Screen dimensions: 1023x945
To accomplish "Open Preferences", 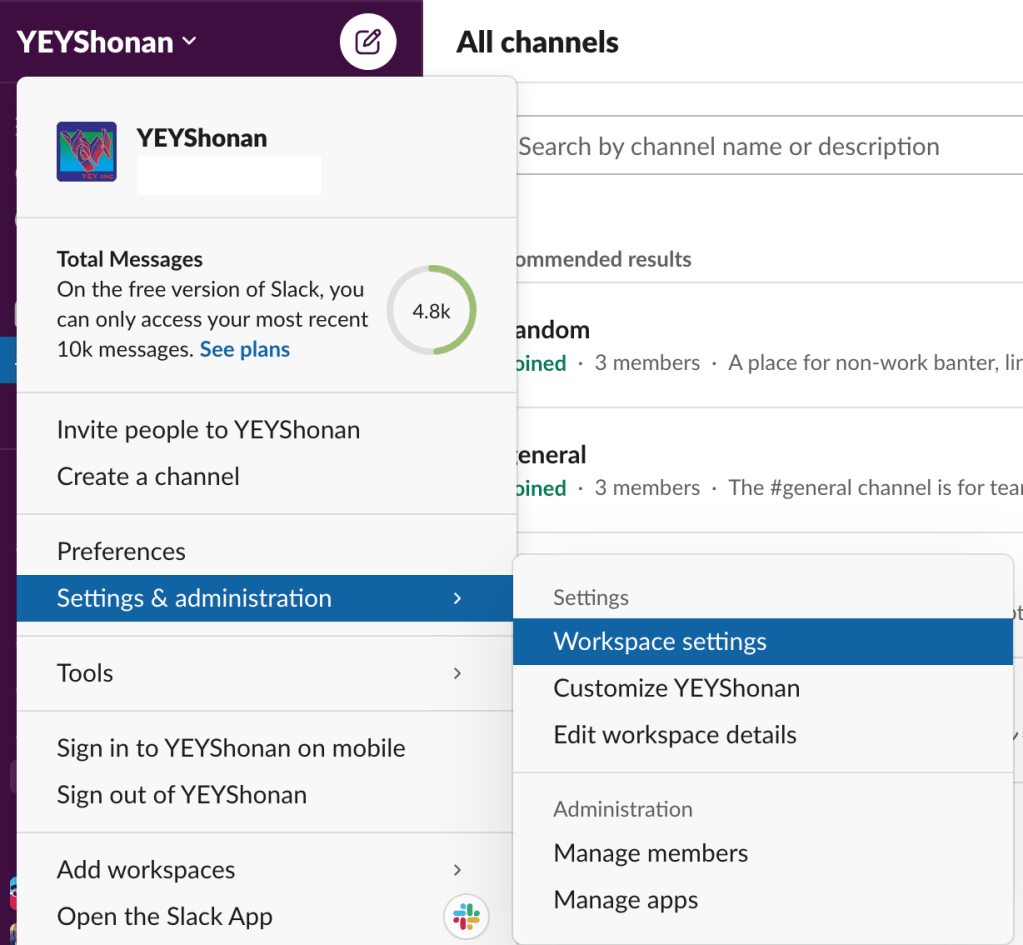I will 121,552.
